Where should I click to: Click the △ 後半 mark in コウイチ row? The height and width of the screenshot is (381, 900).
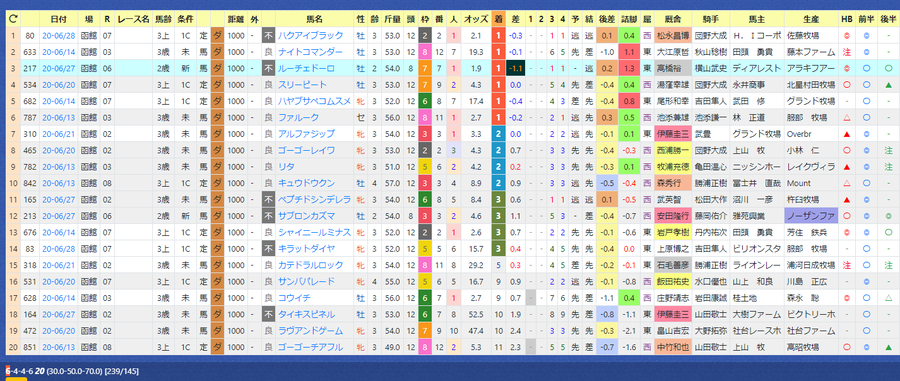coord(888,298)
